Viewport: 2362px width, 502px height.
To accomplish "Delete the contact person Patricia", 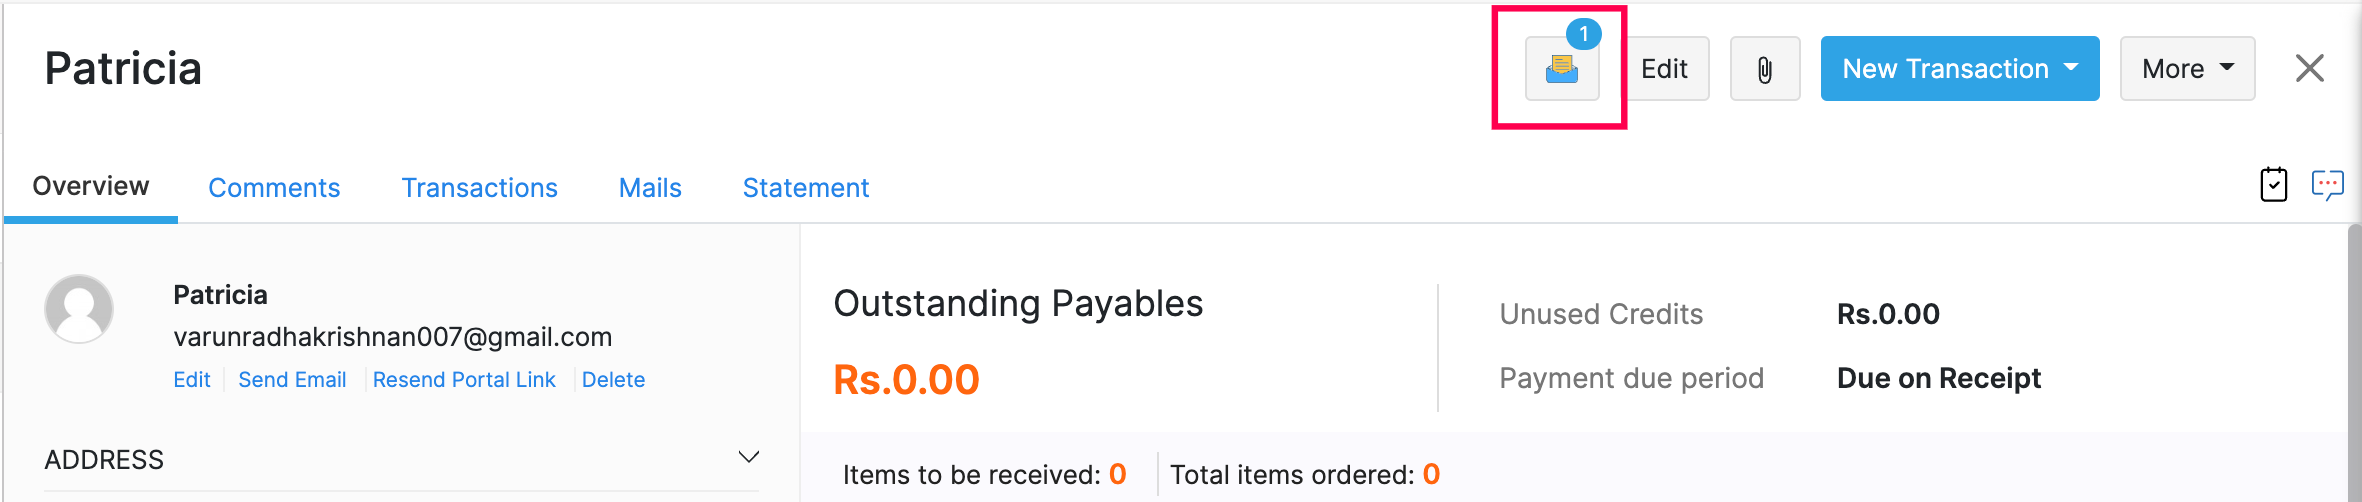I will click(613, 380).
